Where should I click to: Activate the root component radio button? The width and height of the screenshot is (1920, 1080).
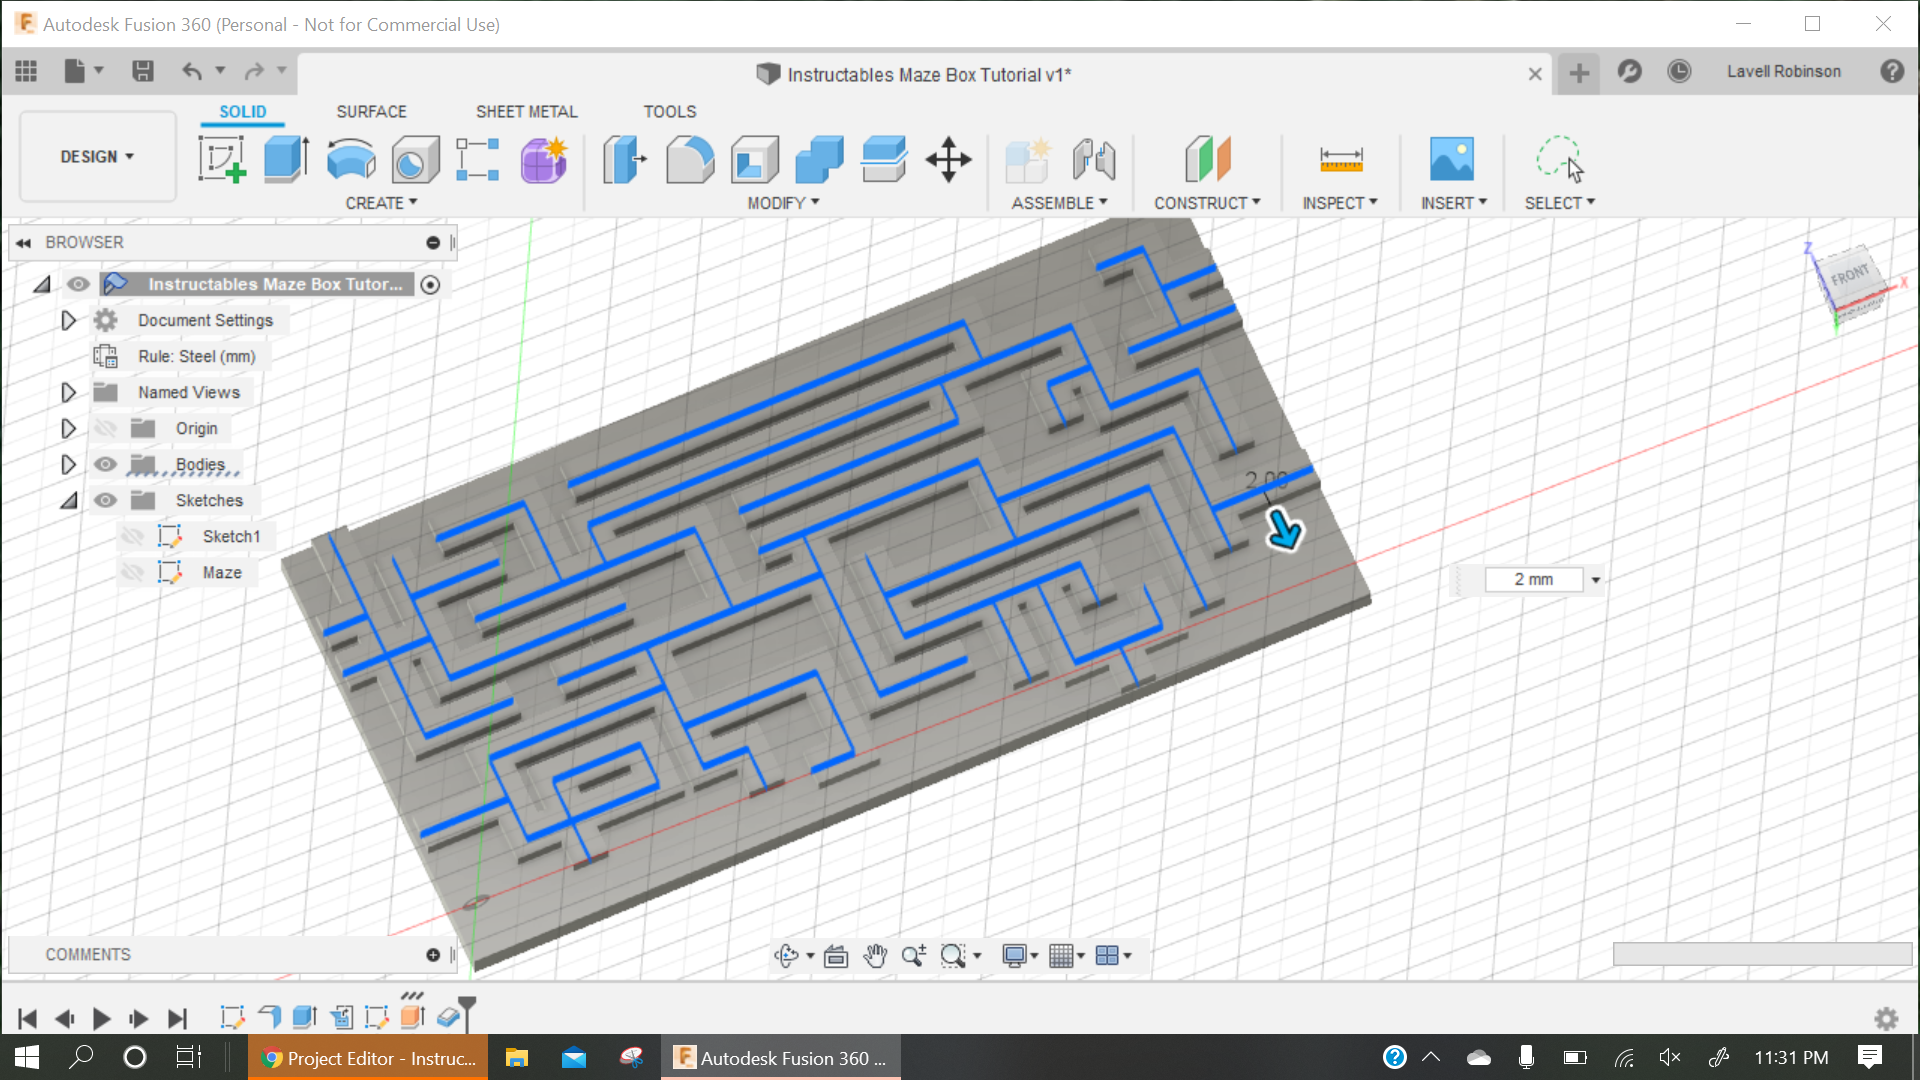pos(430,285)
